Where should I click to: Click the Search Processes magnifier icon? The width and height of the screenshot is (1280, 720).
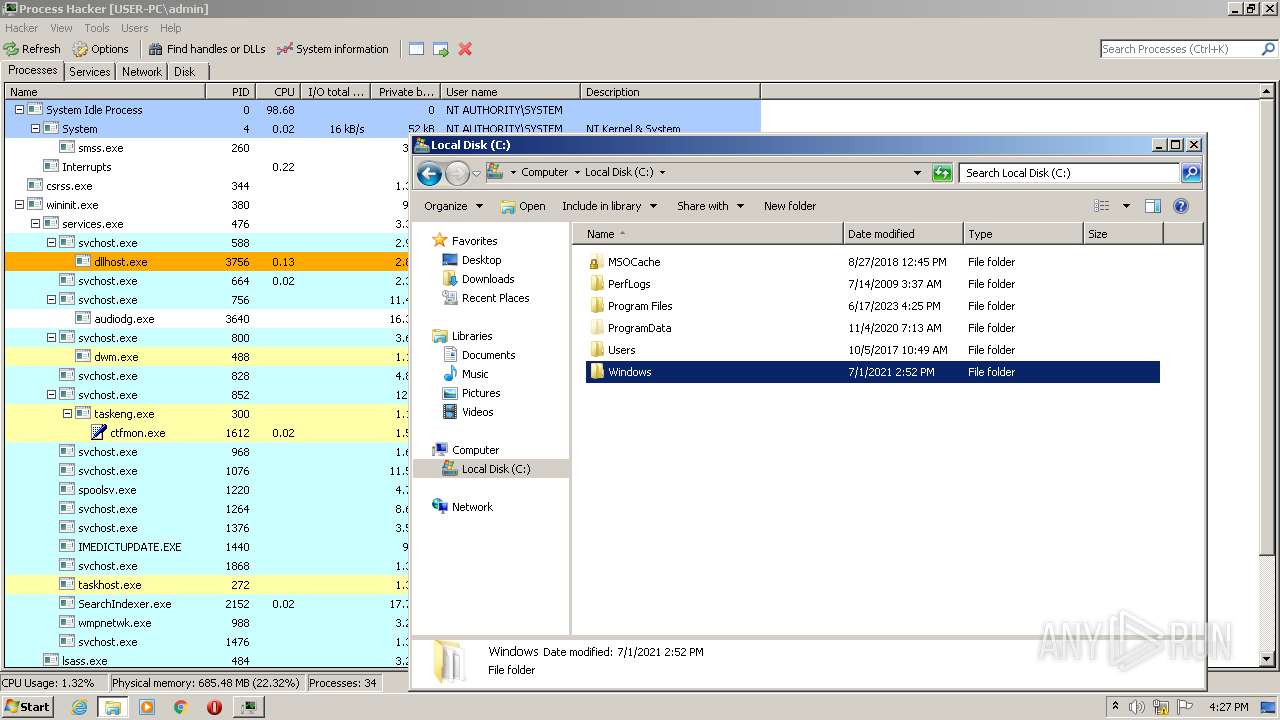1269,49
